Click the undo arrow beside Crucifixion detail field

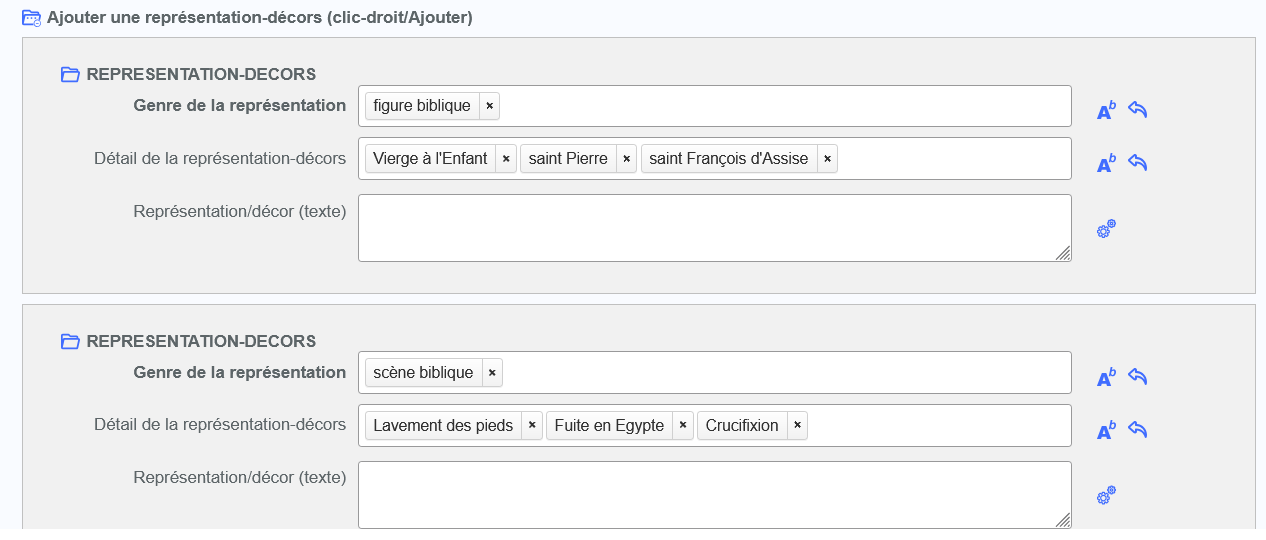pos(1137,429)
